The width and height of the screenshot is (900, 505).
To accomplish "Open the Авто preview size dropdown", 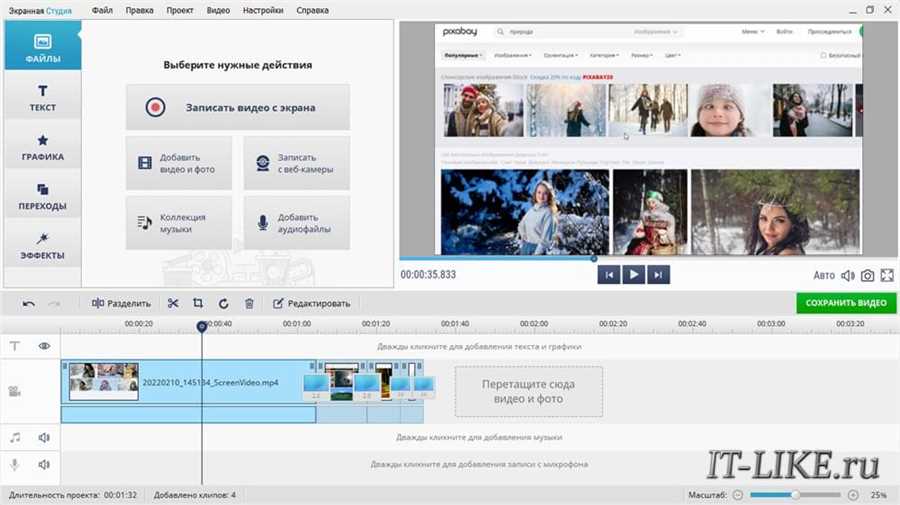I will (x=823, y=275).
